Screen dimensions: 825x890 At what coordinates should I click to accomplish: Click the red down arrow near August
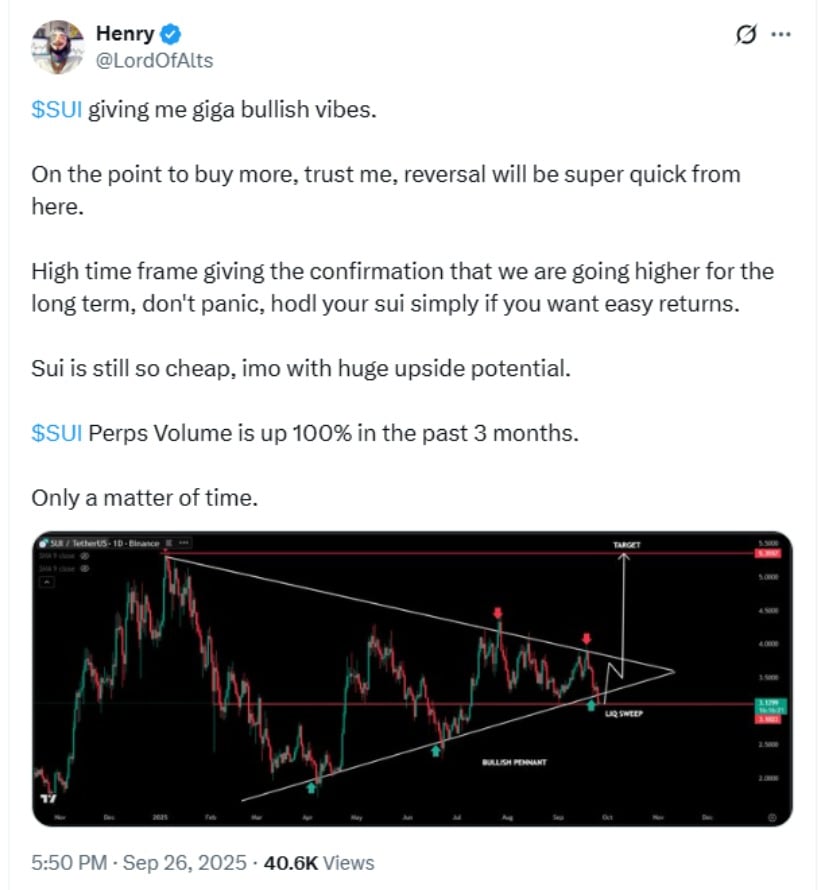(x=498, y=612)
